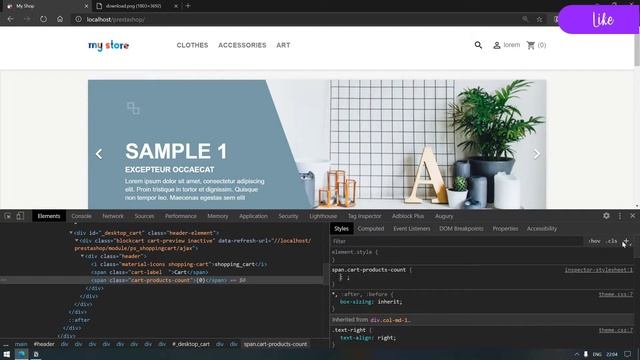
Task: Switch to the Memory tab
Action: coord(218,216)
